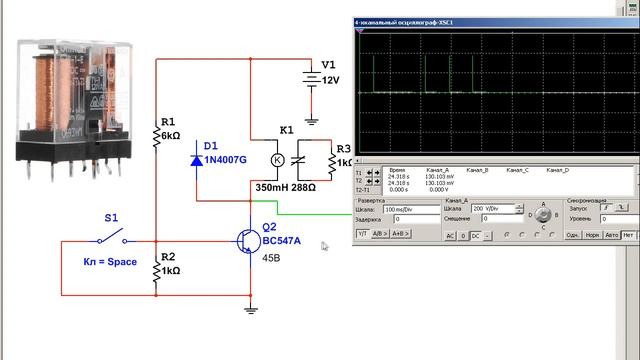Move cursor T2 left with its arrow
The image size is (640, 360).
pos(369,181)
